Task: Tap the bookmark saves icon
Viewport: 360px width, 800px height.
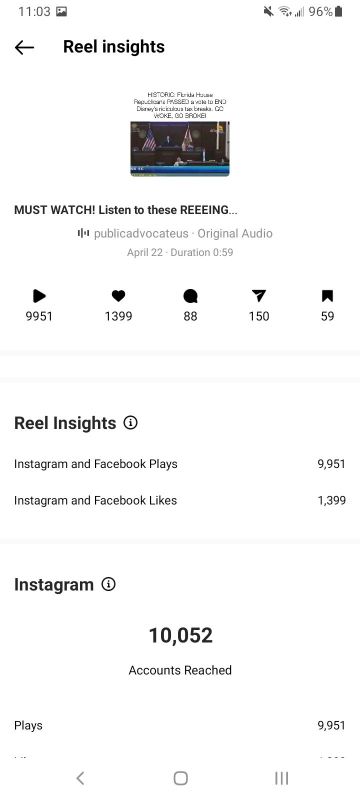Action: coord(327,296)
